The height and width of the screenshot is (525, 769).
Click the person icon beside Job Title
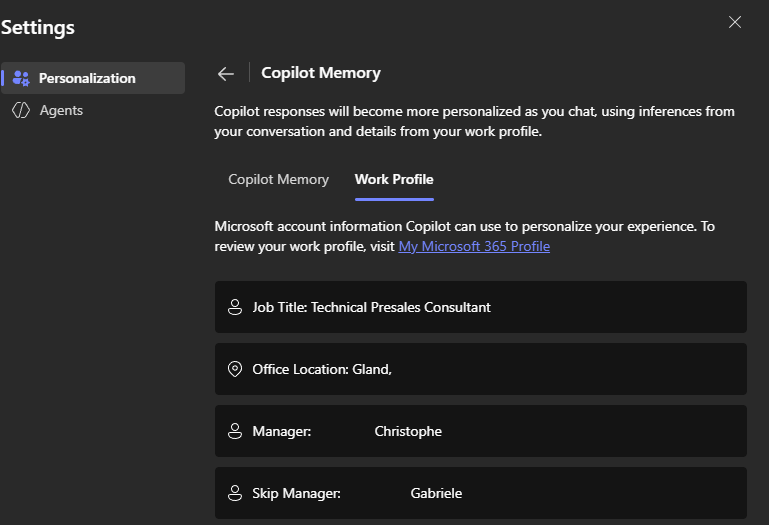(235, 307)
